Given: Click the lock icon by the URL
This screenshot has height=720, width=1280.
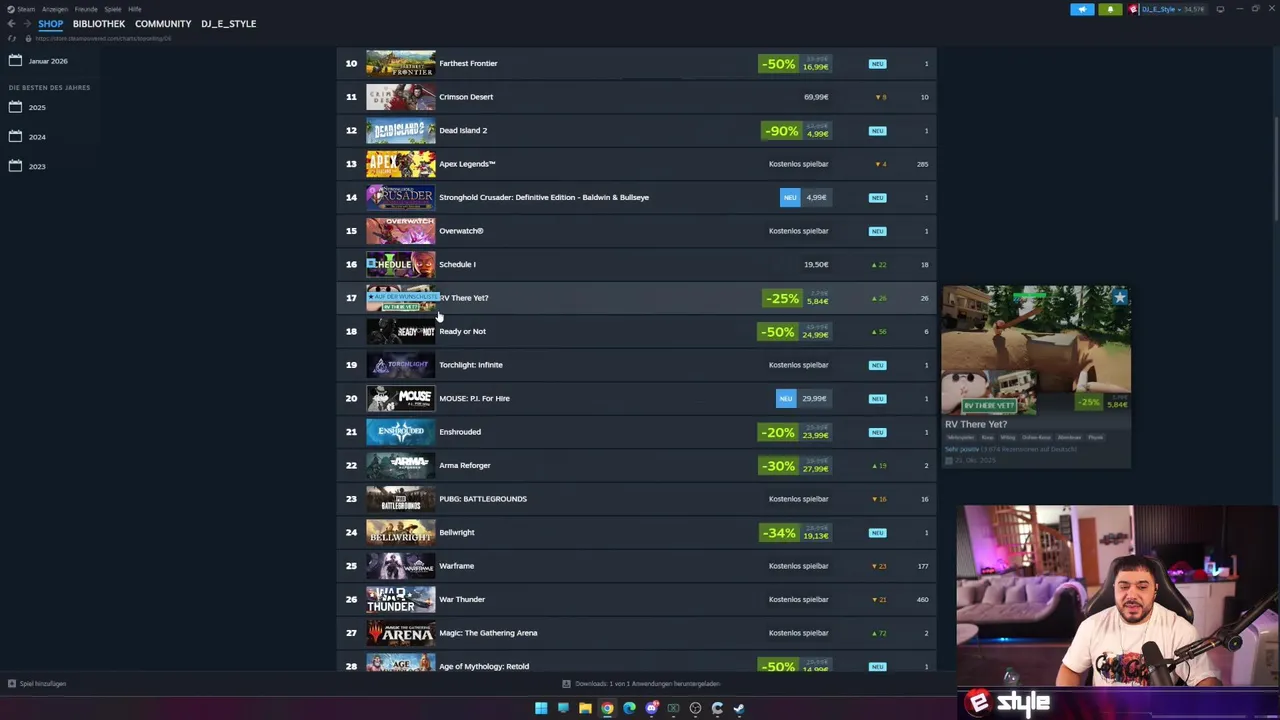Looking at the screenshot, I should click(28, 38).
